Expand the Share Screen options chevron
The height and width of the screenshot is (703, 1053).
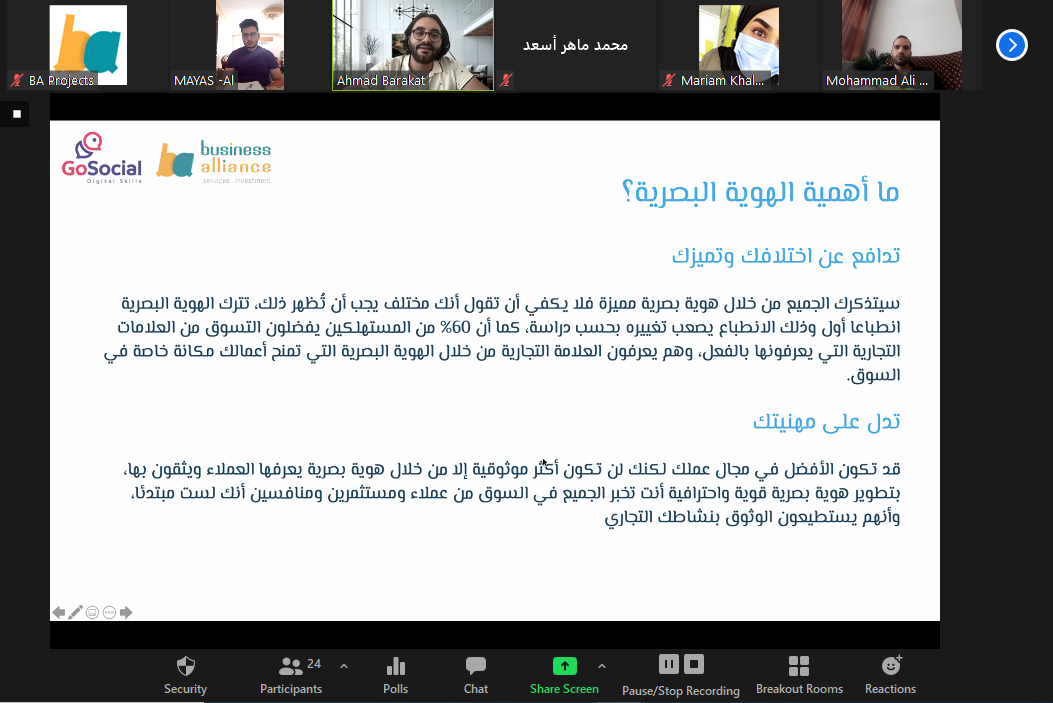[x=602, y=665]
